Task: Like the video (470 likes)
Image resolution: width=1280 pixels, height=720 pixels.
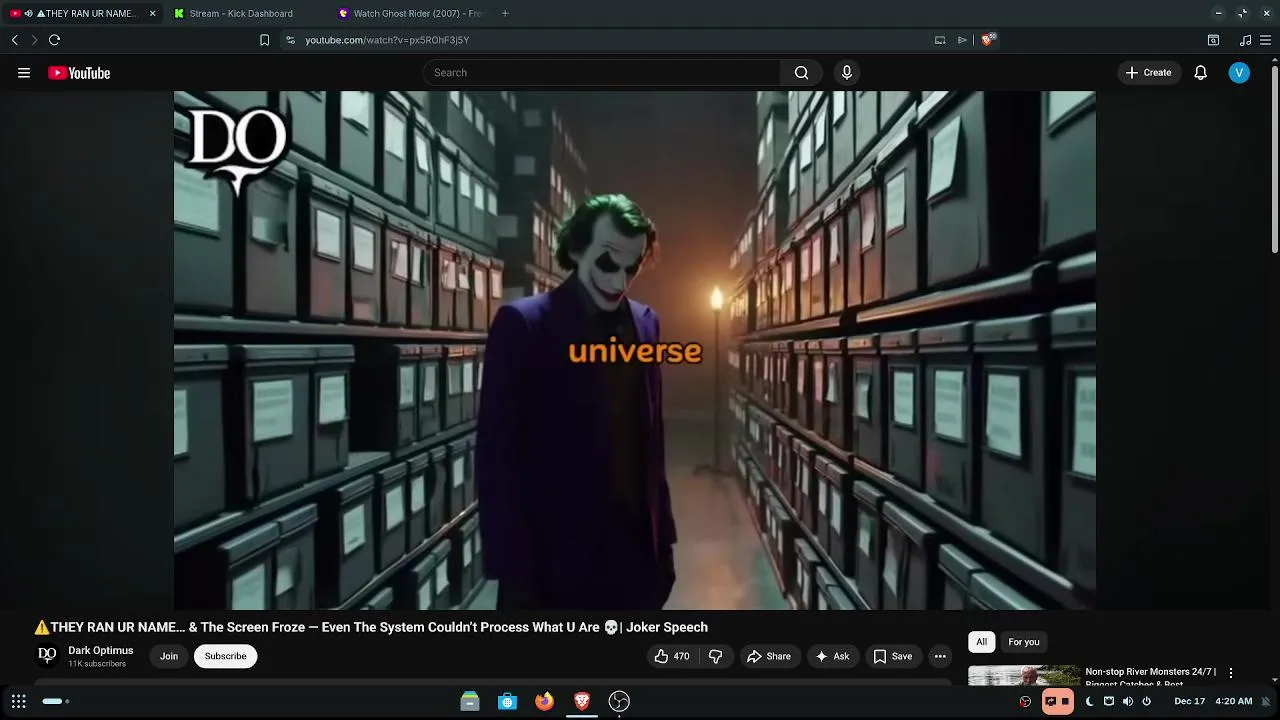Action: click(x=672, y=656)
